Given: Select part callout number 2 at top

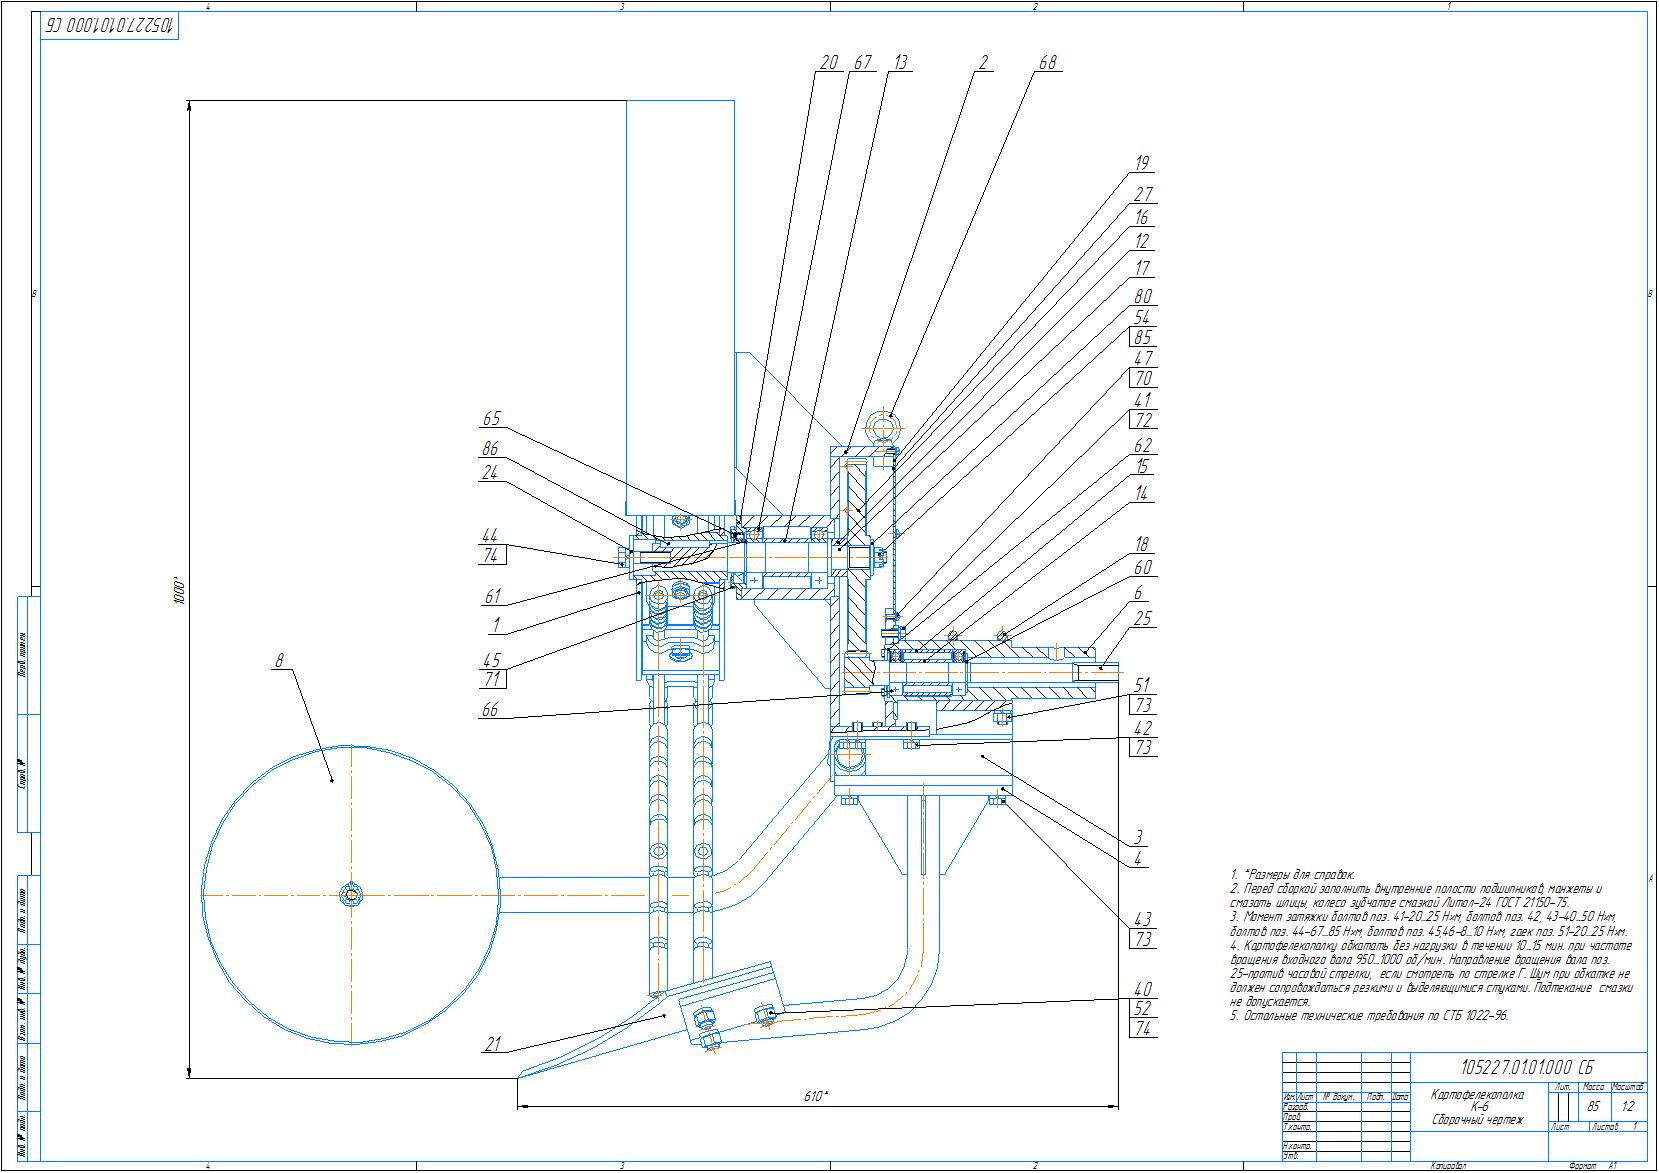Looking at the screenshot, I should tap(982, 63).
